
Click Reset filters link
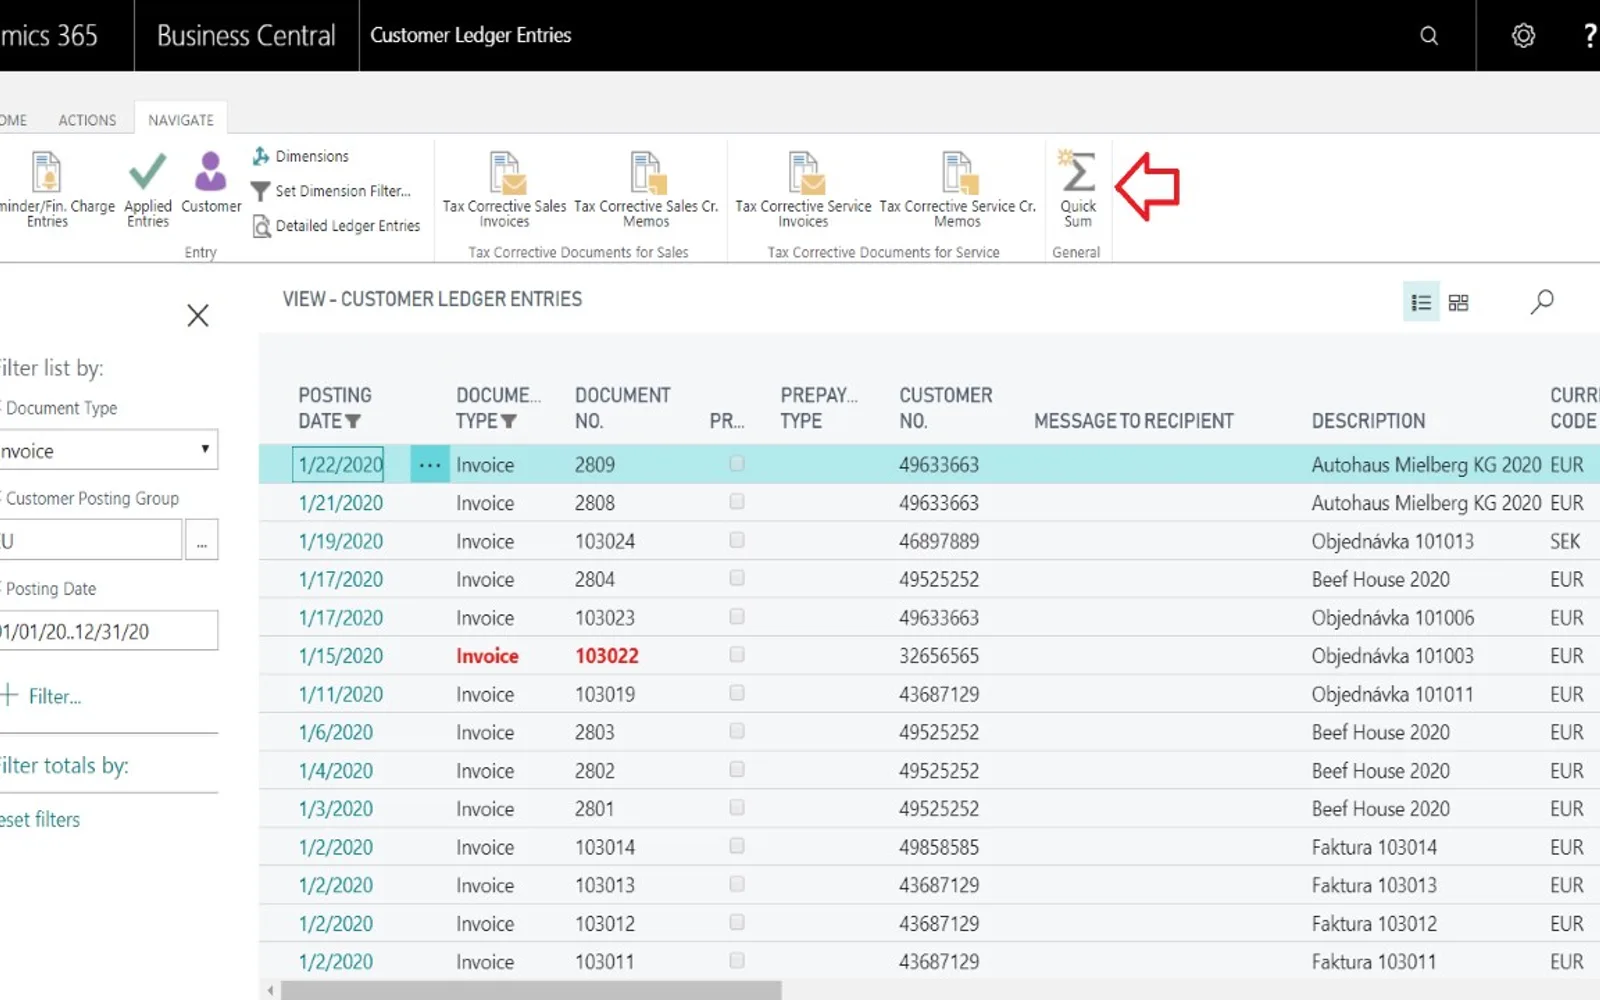click(x=40, y=820)
